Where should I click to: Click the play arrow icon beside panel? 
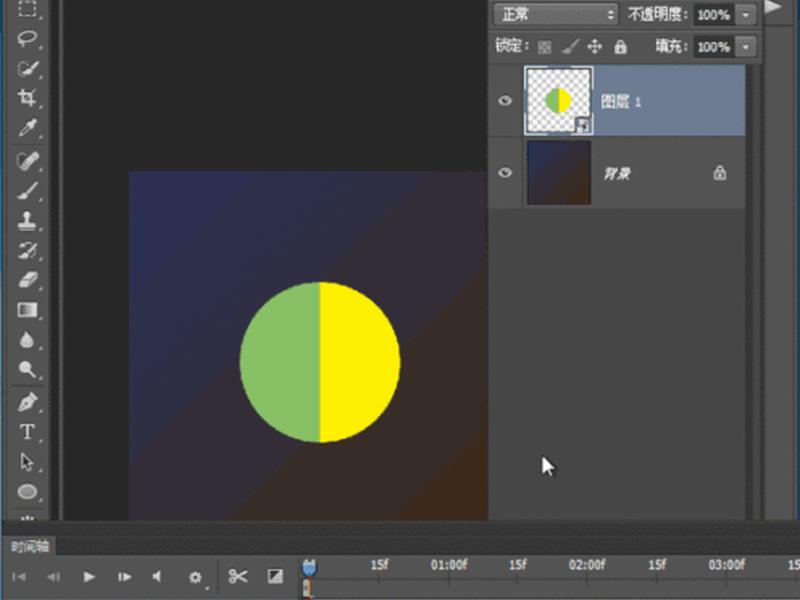(773, 7)
